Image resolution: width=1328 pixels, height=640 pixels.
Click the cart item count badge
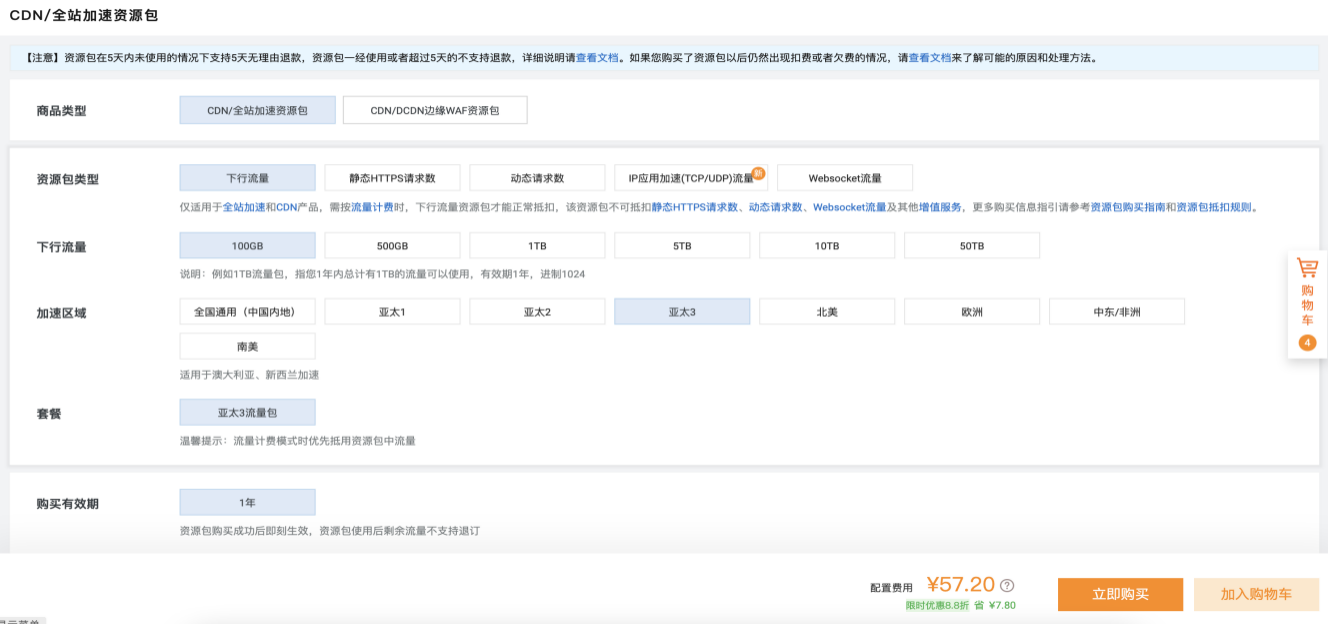click(1307, 343)
